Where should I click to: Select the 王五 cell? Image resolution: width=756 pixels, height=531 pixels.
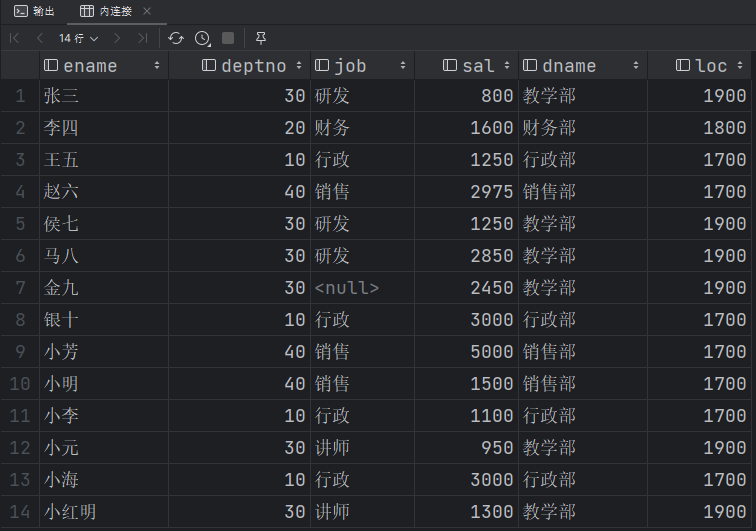(104, 160)
